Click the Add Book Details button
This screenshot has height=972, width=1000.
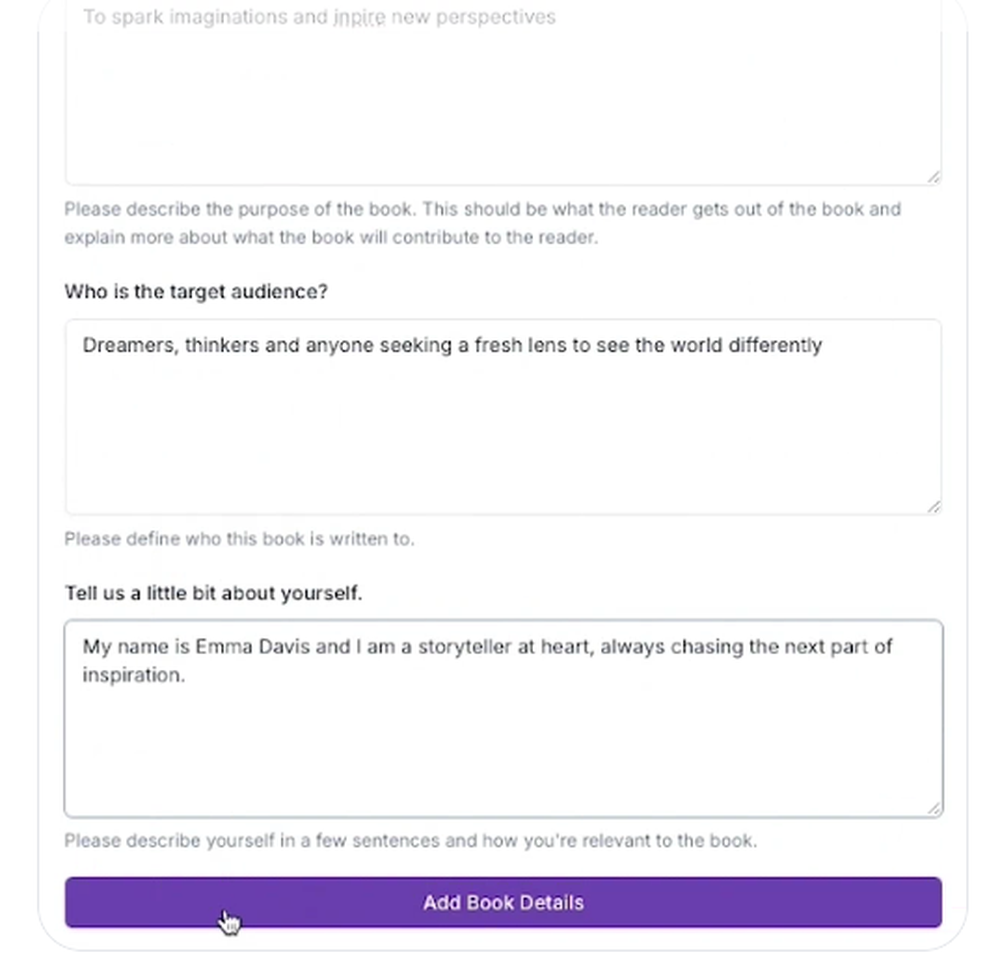[503, 902]
